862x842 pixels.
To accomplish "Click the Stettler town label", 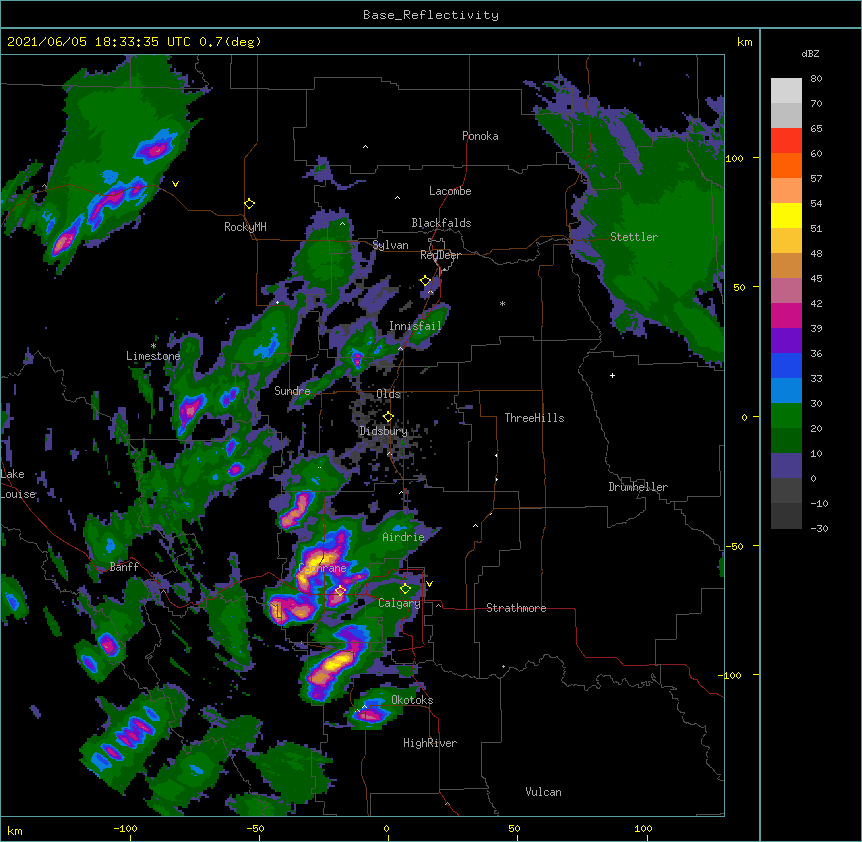I will click(634, 237).
